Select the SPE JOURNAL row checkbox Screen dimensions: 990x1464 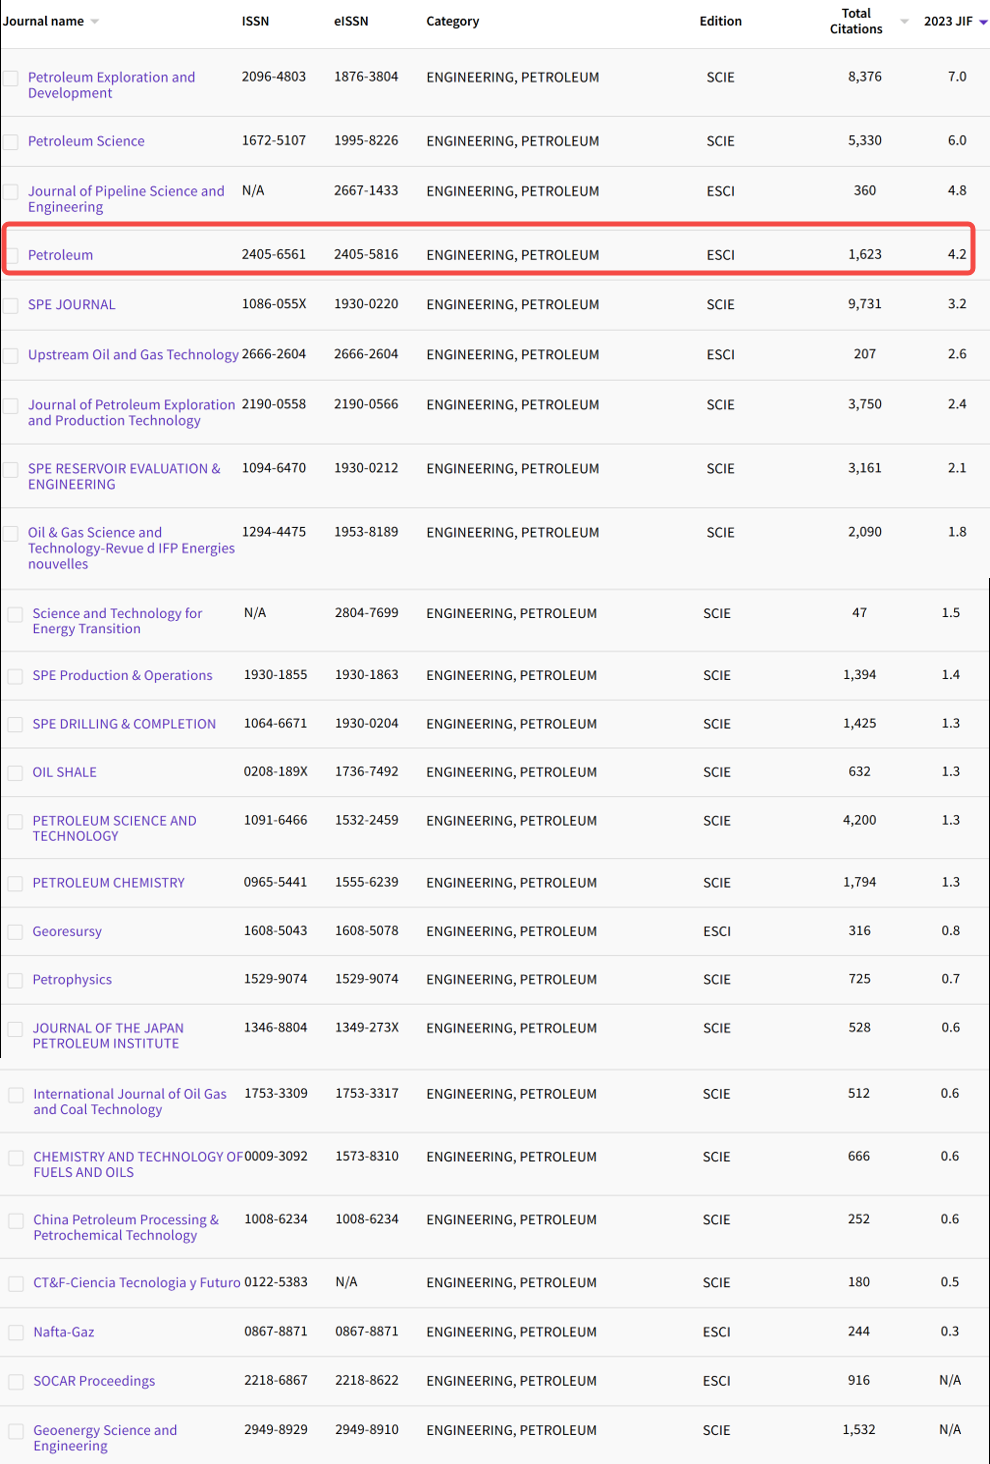pyautogui.click(x=11, y=305)
